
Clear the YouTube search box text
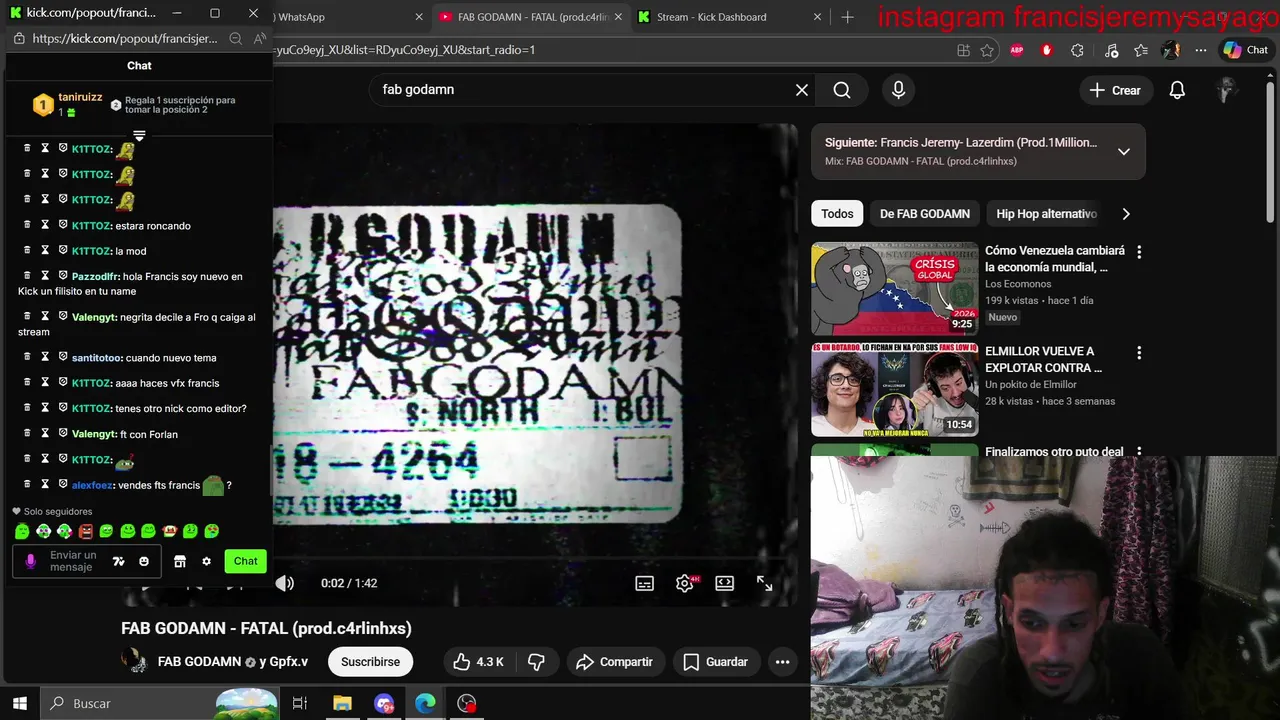point(802,90)
